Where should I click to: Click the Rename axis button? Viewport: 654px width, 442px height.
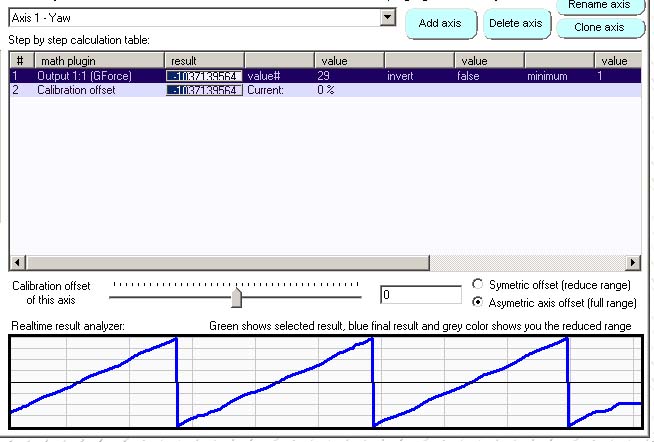tap(601, 5)
